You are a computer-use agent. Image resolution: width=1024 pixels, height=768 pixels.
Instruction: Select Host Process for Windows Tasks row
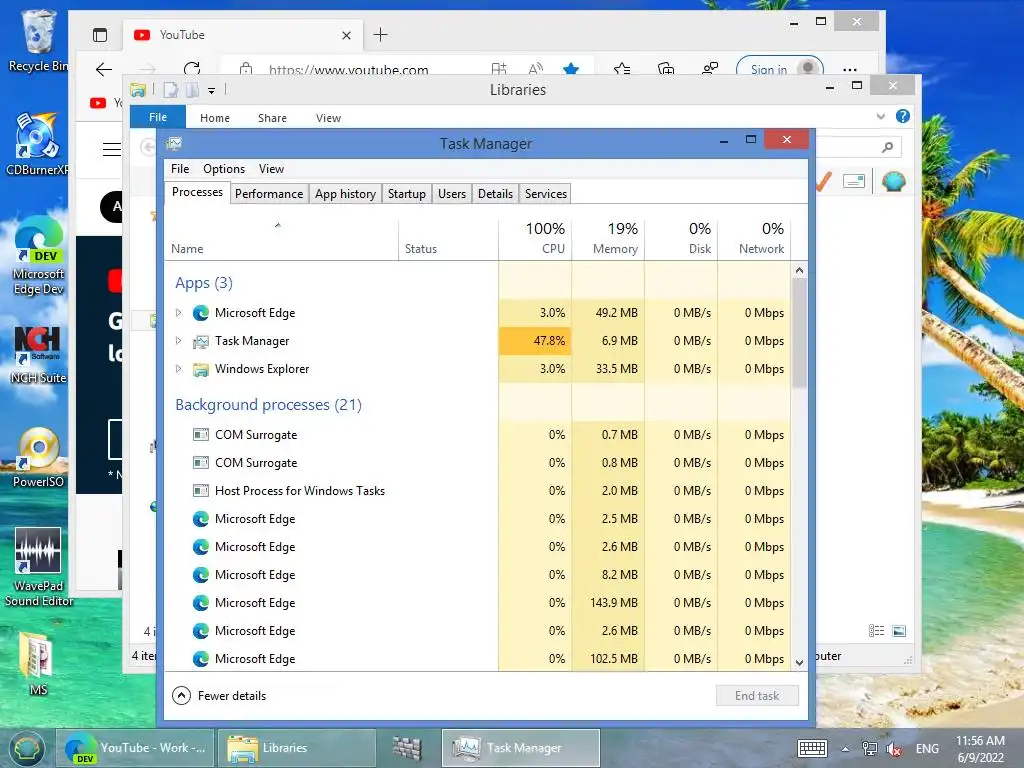point(477,491)
